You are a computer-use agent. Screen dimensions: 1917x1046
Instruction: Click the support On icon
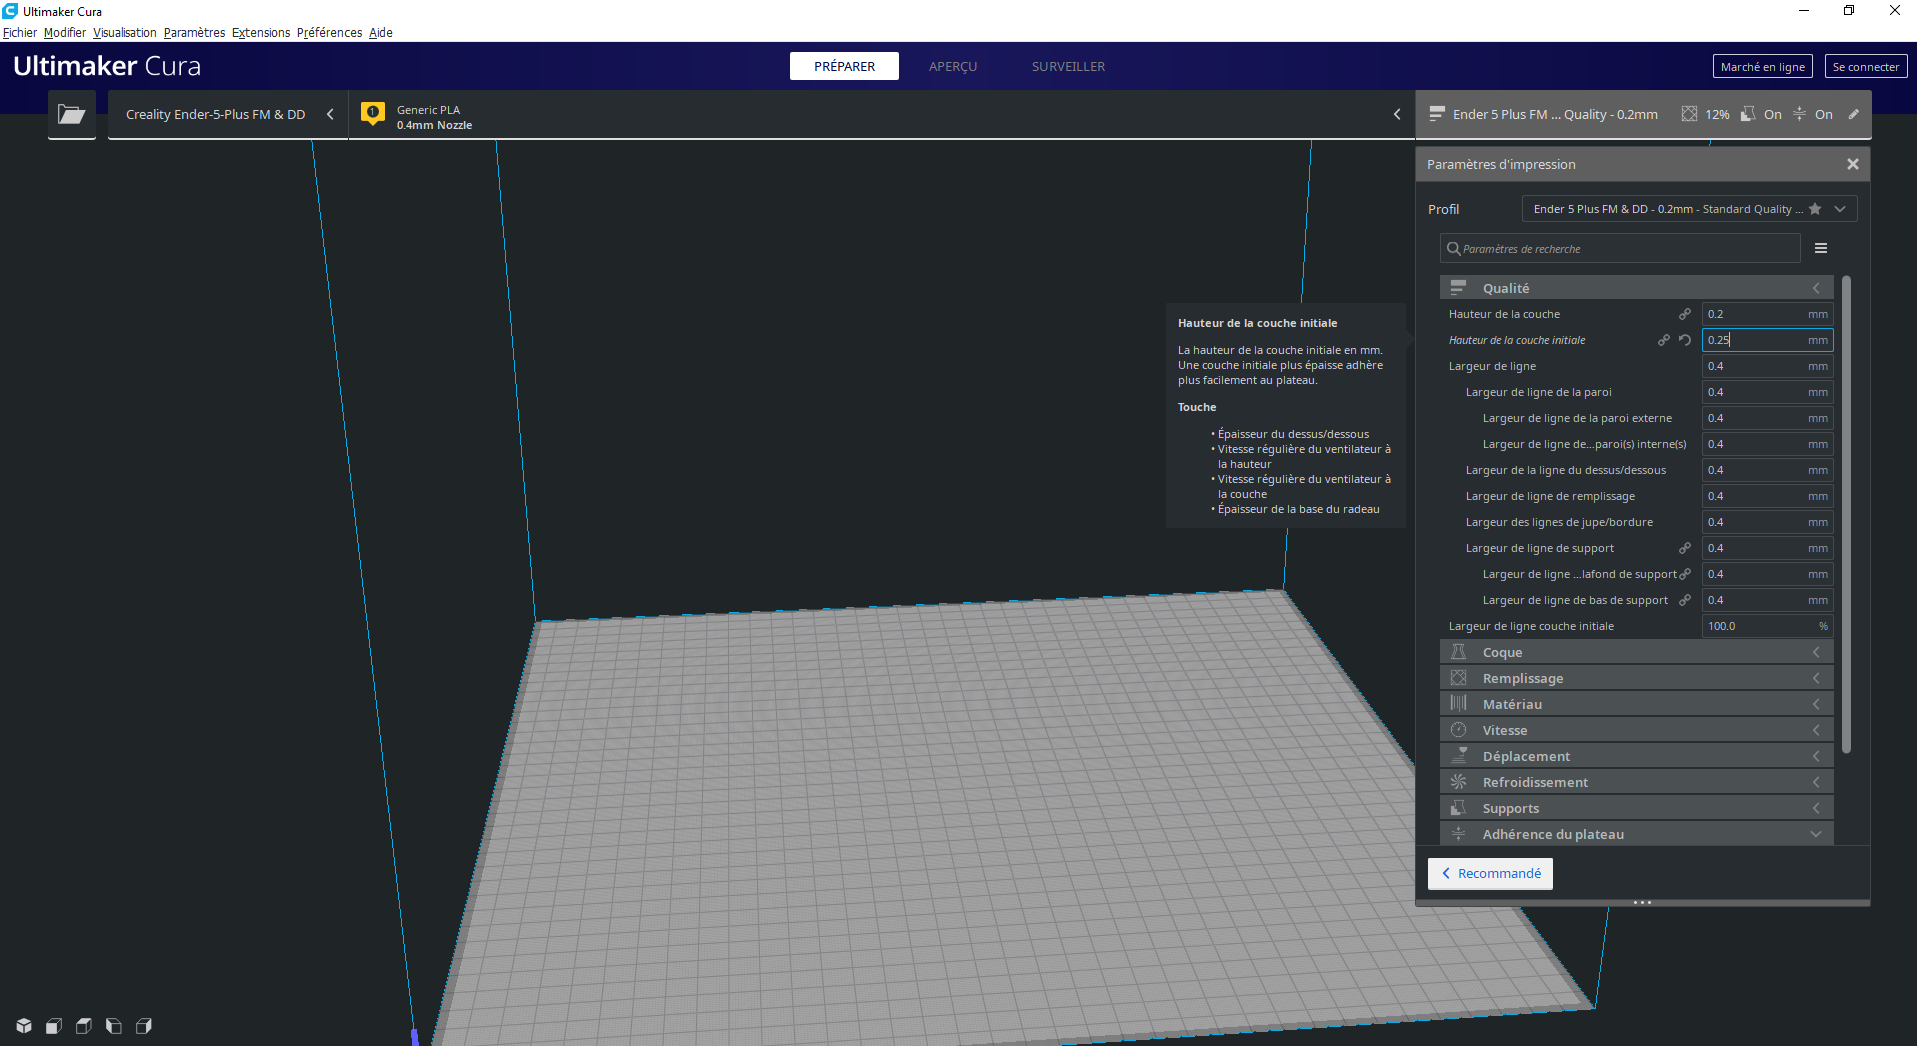click(x=1748, y=114)
